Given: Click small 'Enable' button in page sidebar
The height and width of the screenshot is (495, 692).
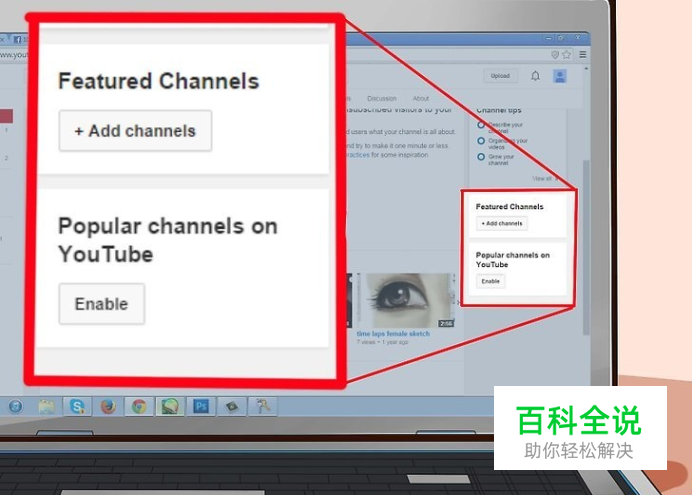Looking at the screenshot, I should (490, 281).
